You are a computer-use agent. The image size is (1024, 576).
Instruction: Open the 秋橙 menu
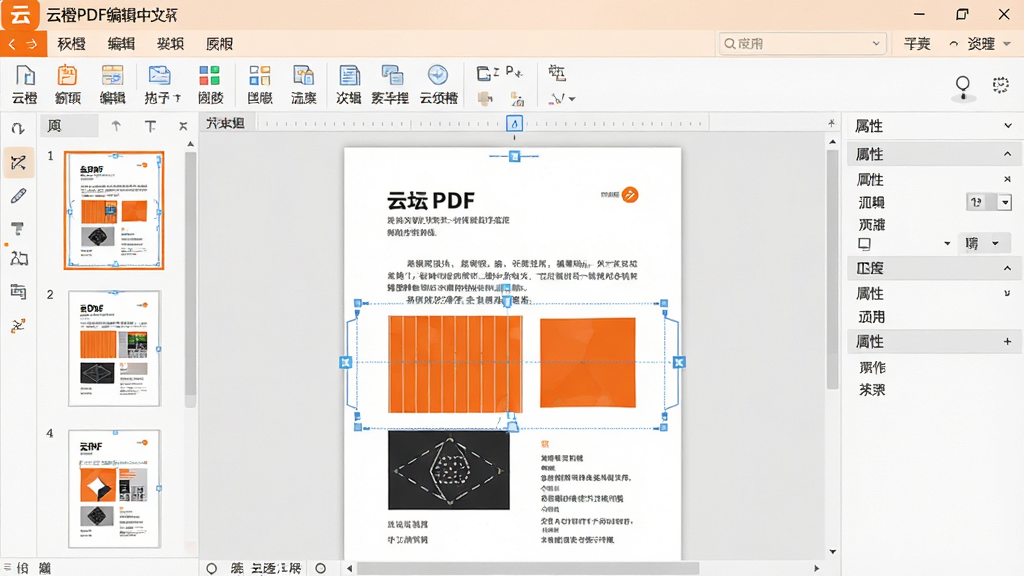click(71, 44)
